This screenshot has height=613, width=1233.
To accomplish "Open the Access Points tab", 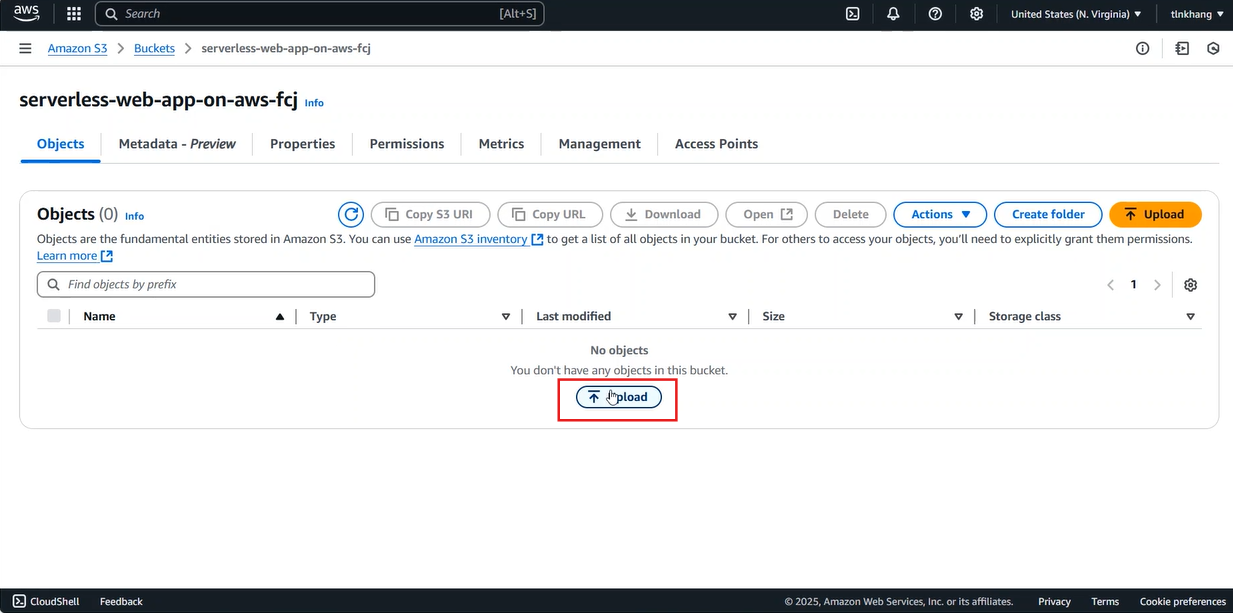I will tap(717, 144).
